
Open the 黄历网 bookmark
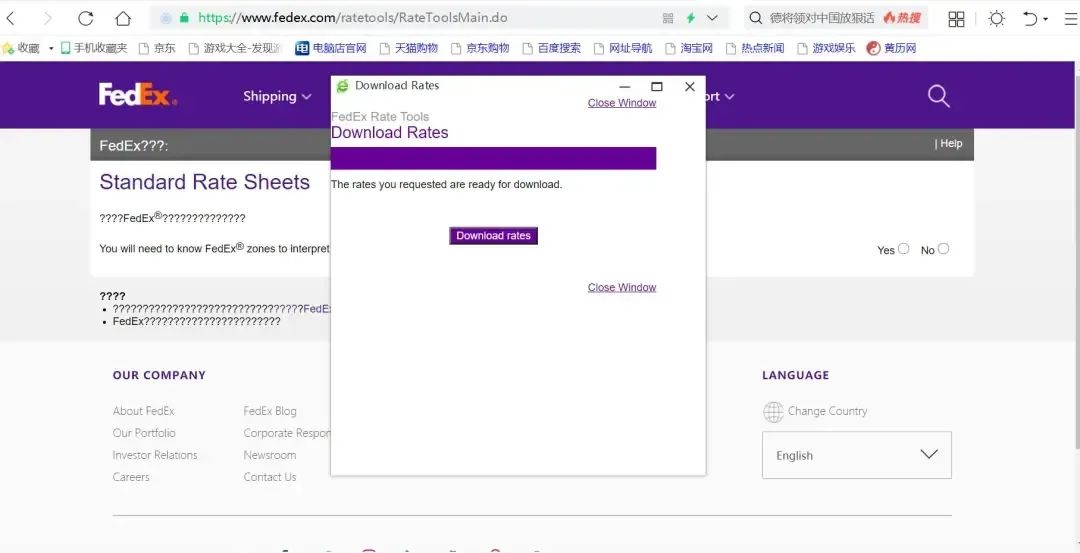[891, 48]
